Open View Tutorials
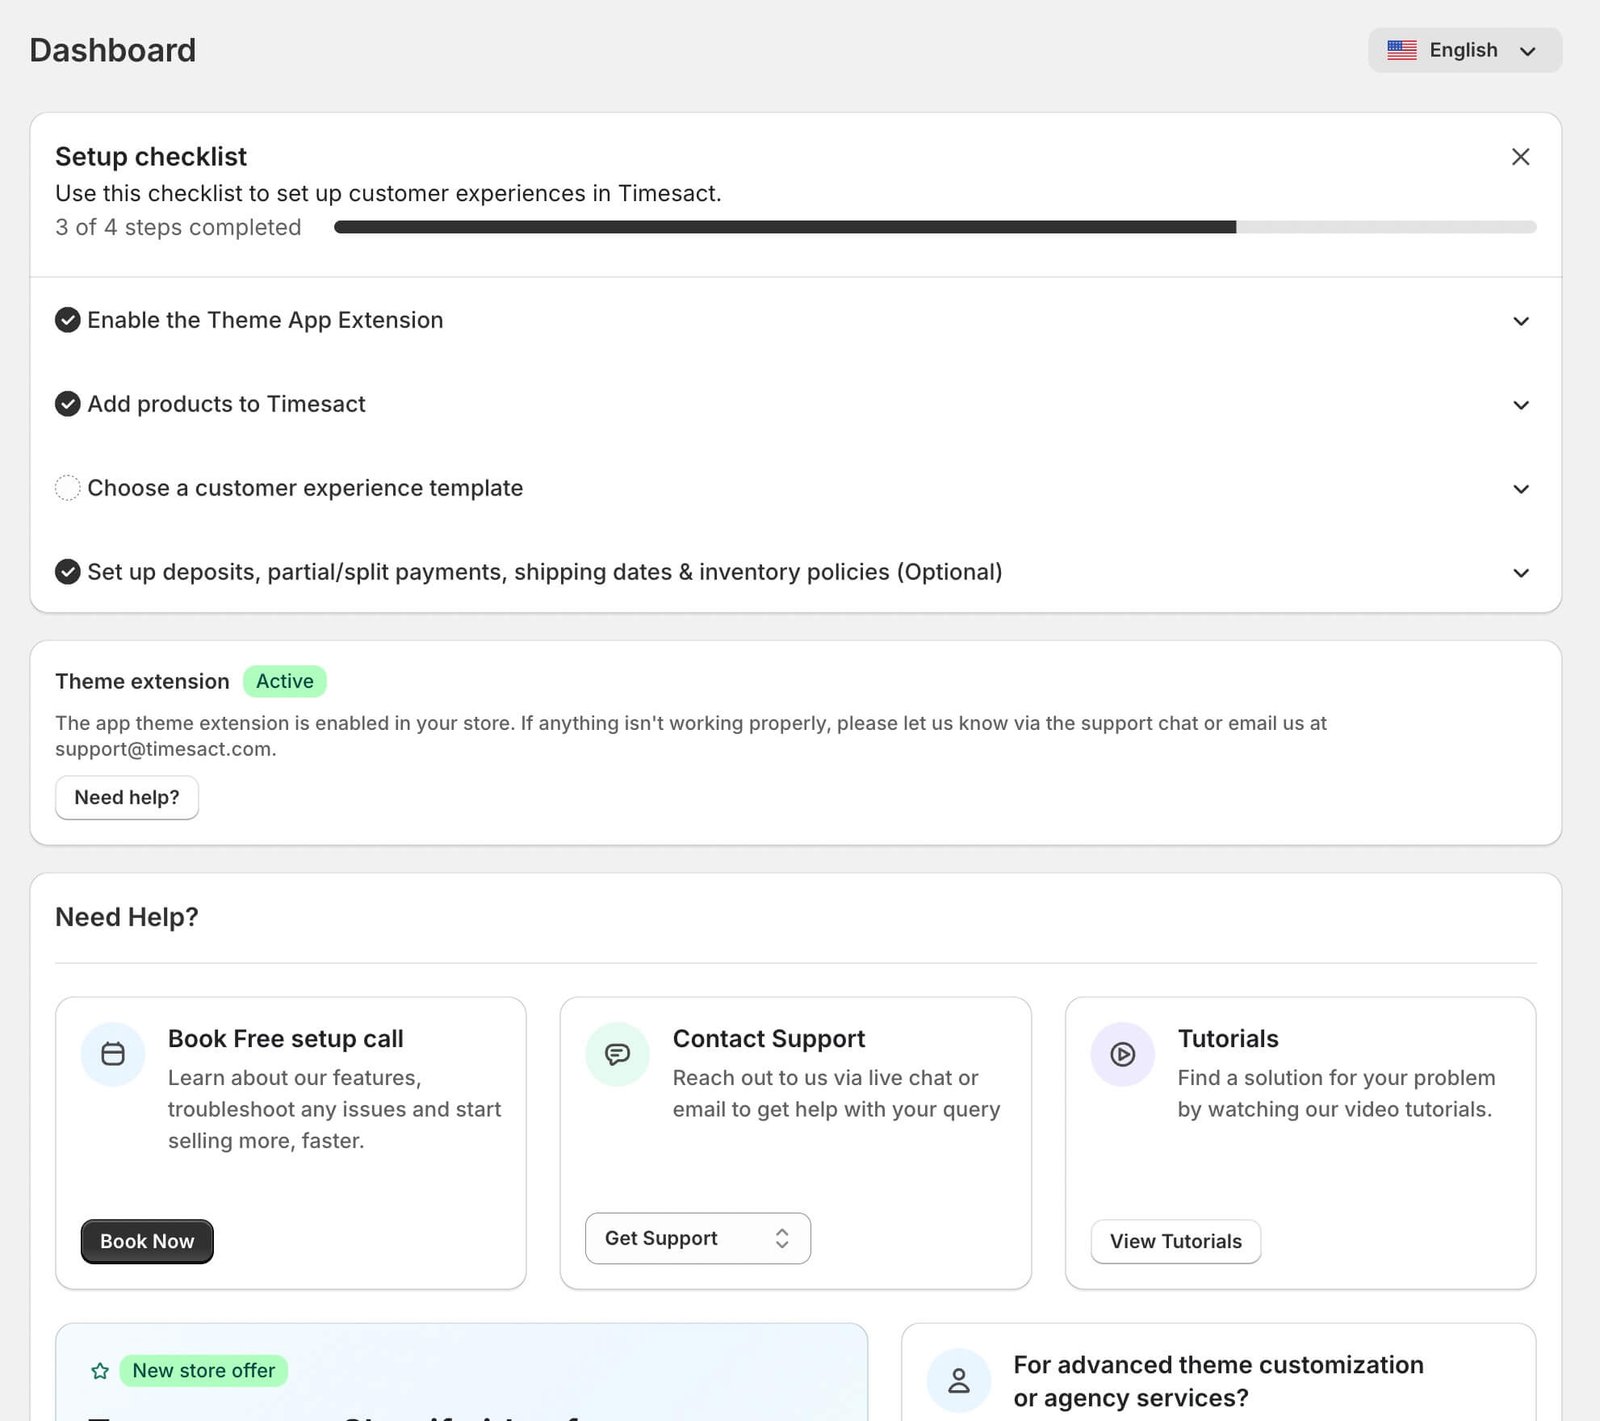 1176,1241
